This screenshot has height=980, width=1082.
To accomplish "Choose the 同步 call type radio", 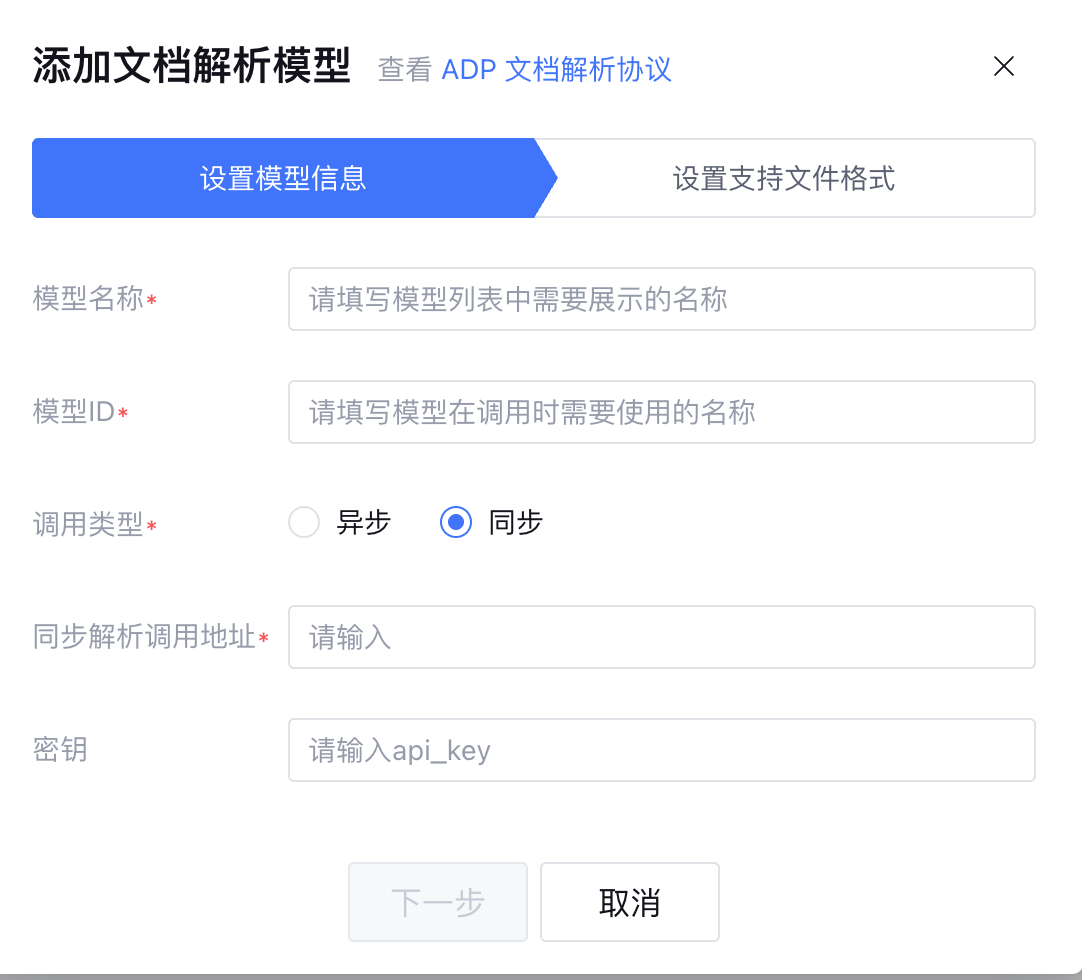I will pyautogui.click(x=456, y=522).
